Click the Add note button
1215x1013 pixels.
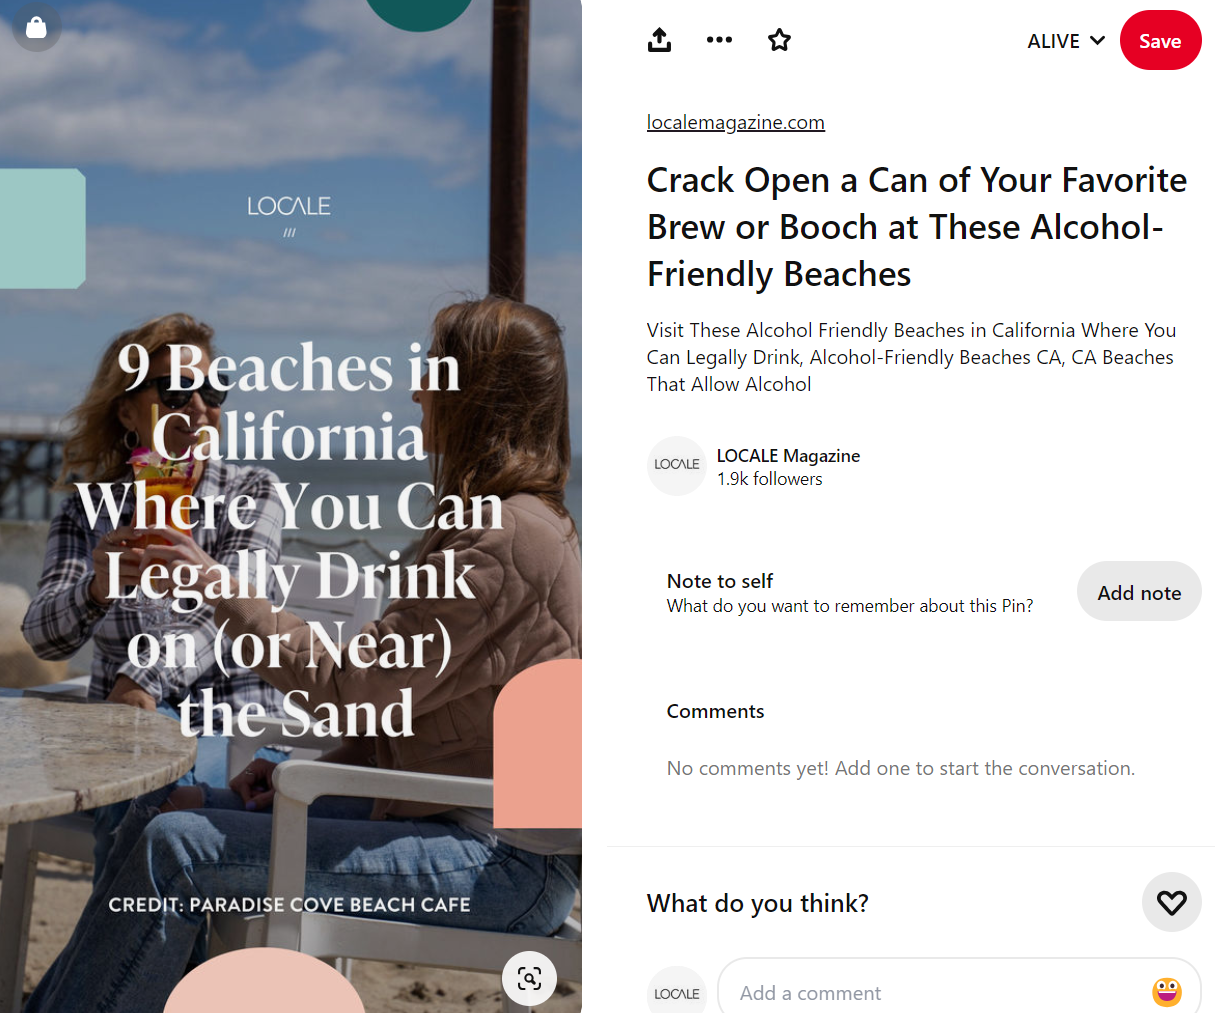(x=1139, y=592)
